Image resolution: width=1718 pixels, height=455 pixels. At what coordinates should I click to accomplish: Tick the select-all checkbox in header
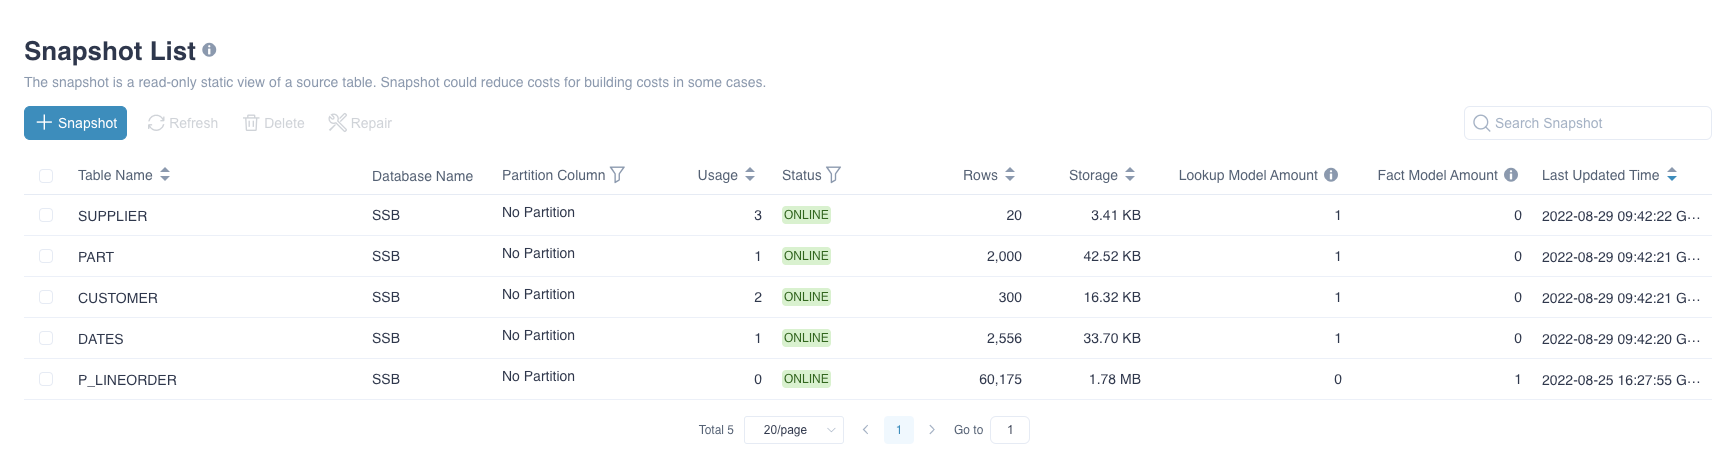(46, 176)
